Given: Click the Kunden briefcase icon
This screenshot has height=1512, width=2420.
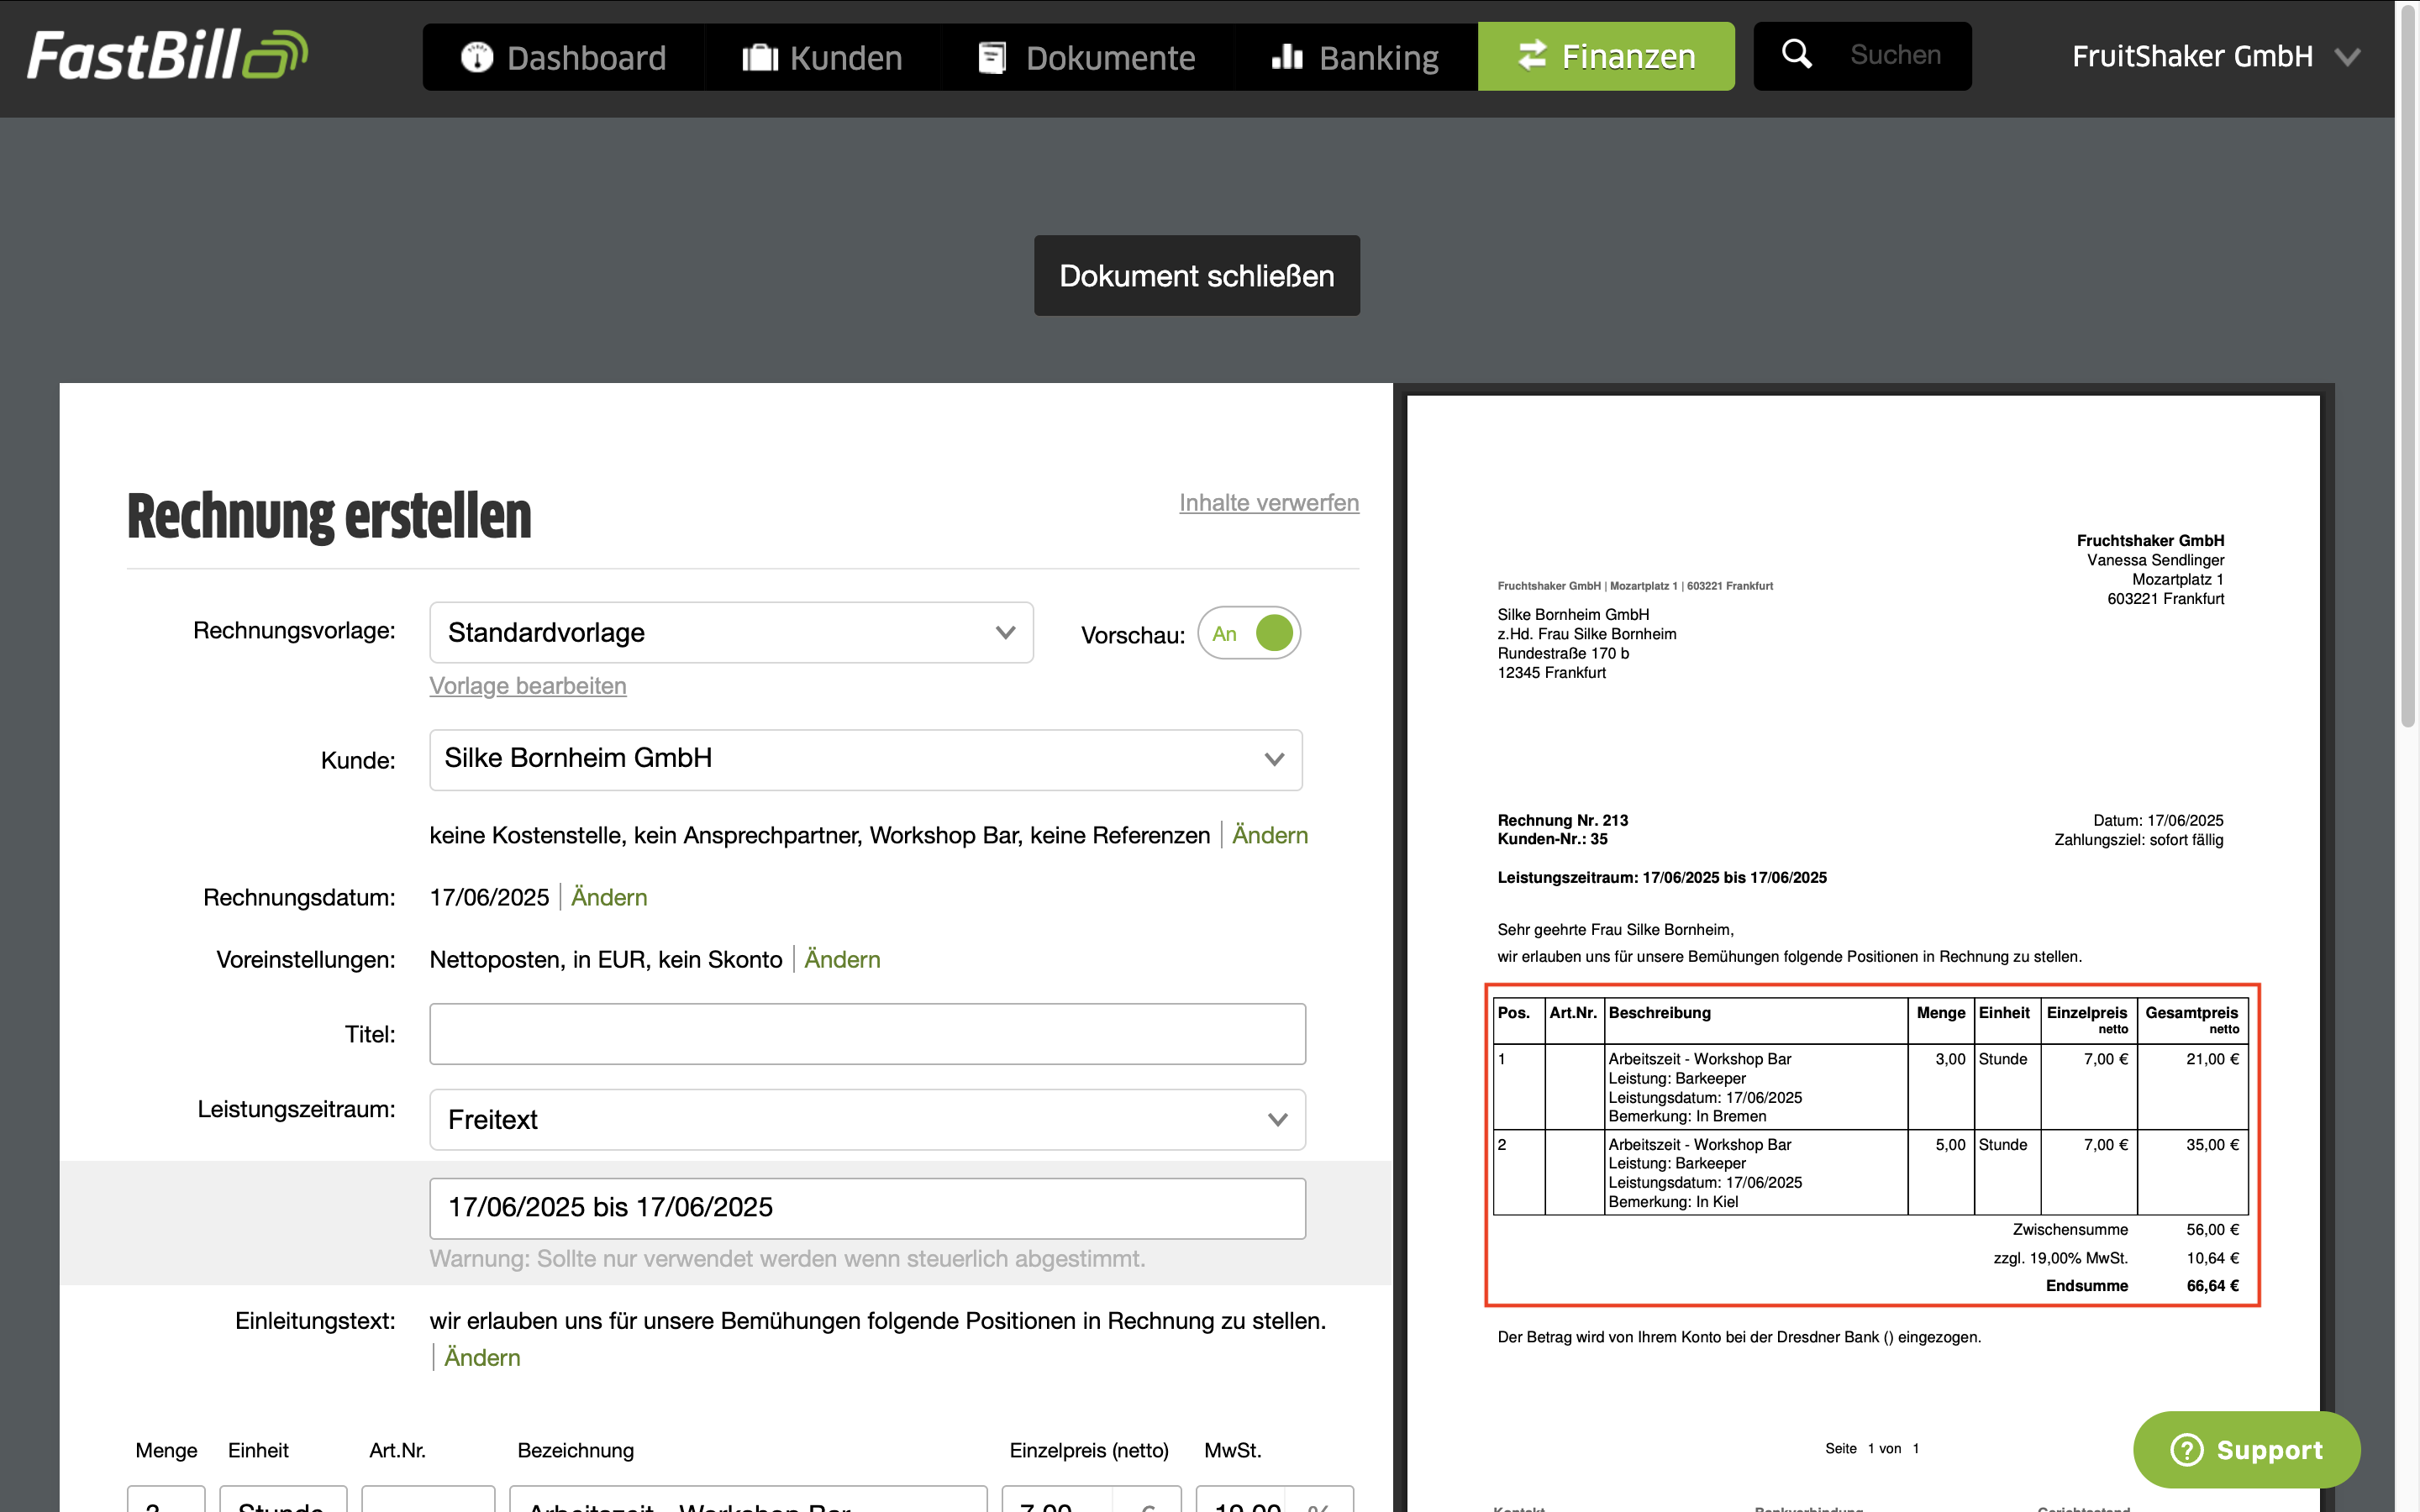Looking at the screenshot, I should pyautogui.click(x=760, y=57).
